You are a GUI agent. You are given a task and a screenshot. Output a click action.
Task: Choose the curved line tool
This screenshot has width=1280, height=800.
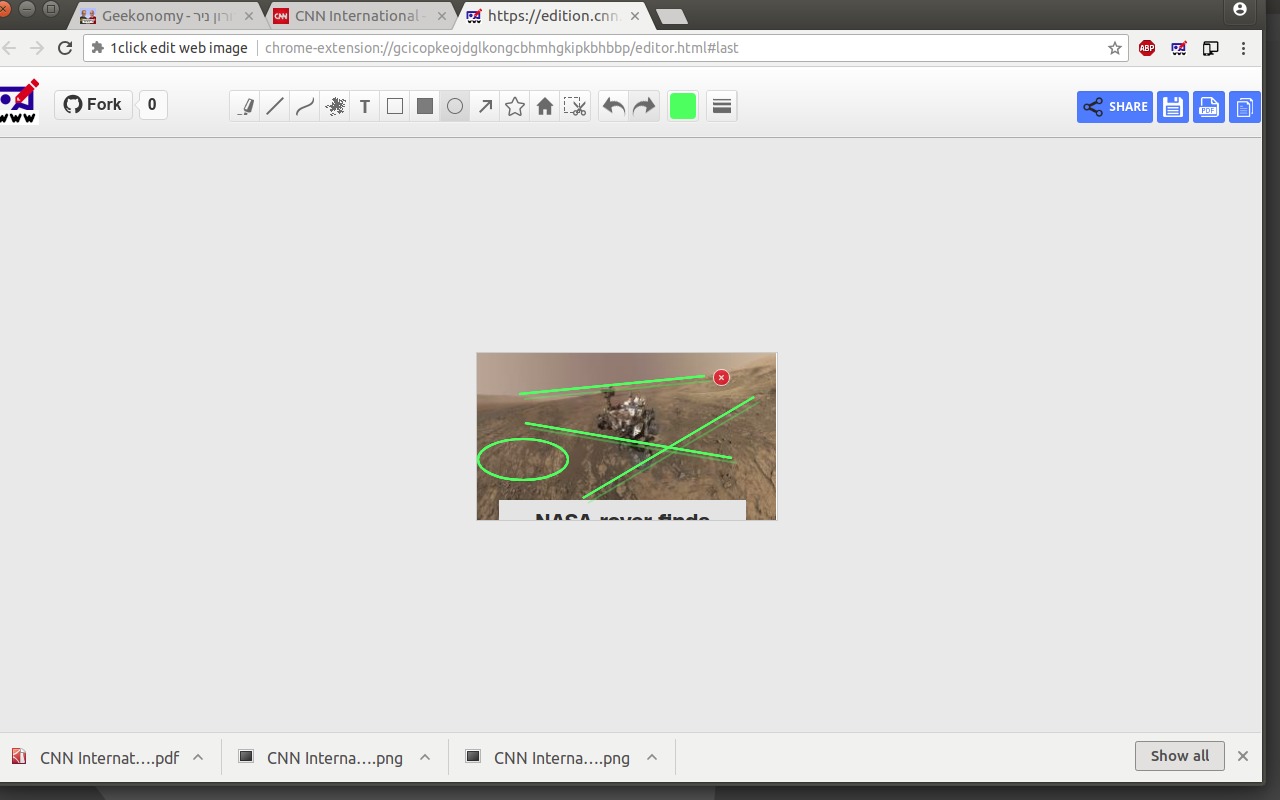305,106
